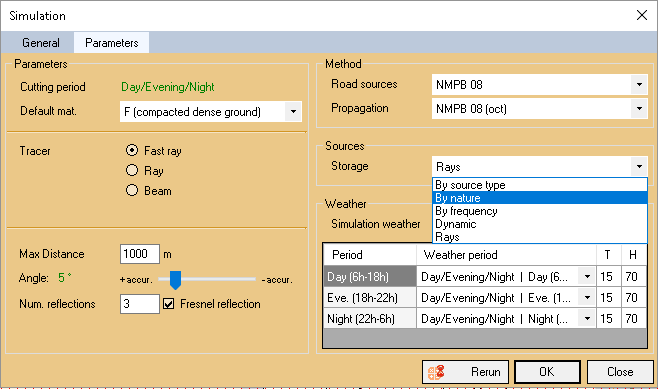This screenshot has width=658, height=389.
Task: Close the Simulation dialog with X
Action: 642,16
